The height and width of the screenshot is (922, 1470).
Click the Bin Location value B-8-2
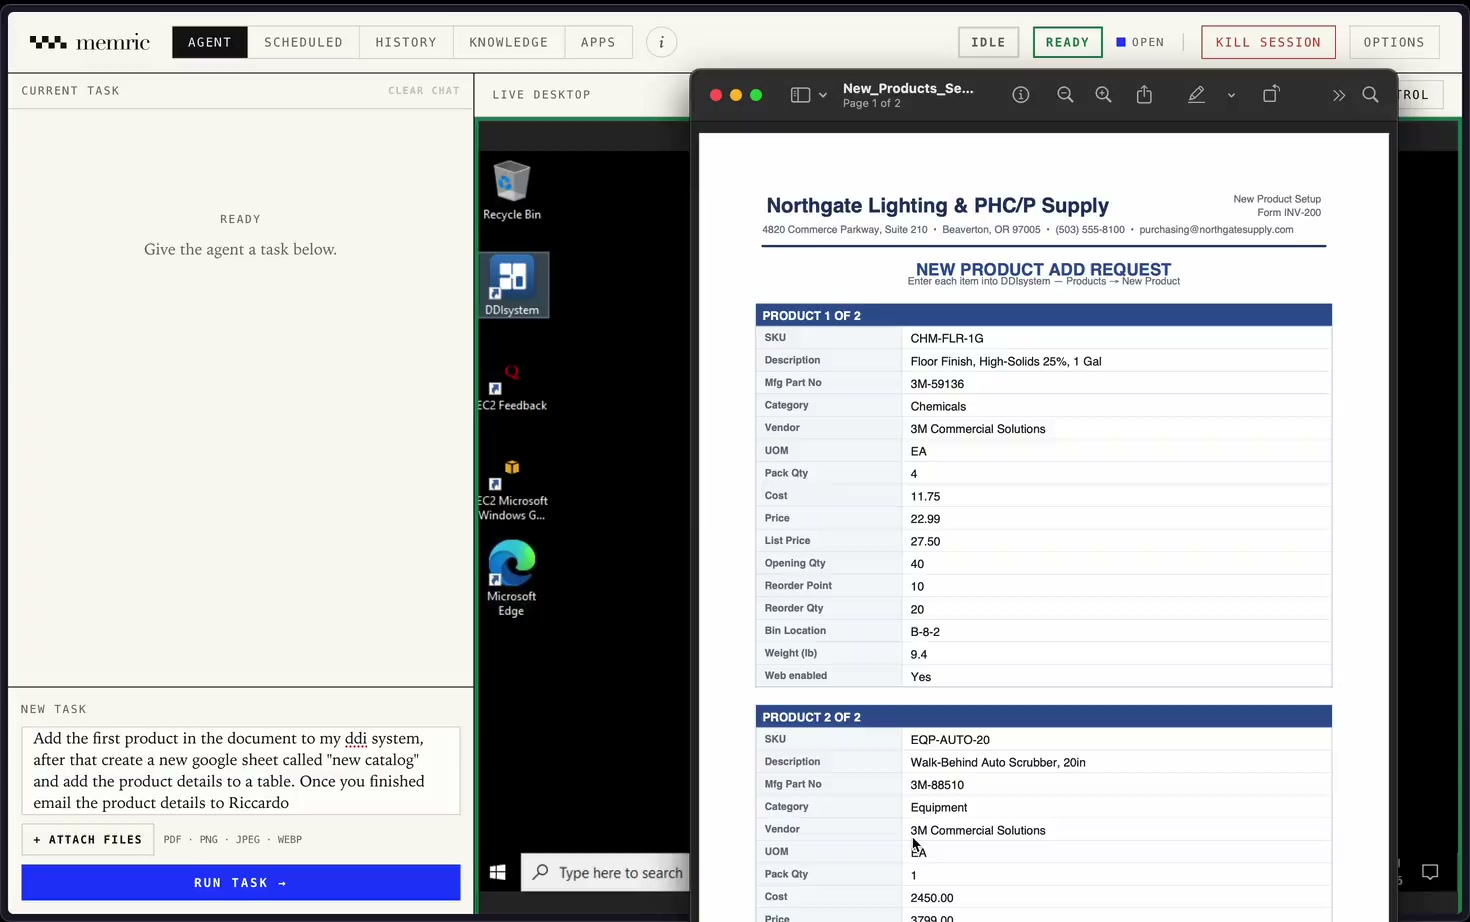tap(925, 632)
